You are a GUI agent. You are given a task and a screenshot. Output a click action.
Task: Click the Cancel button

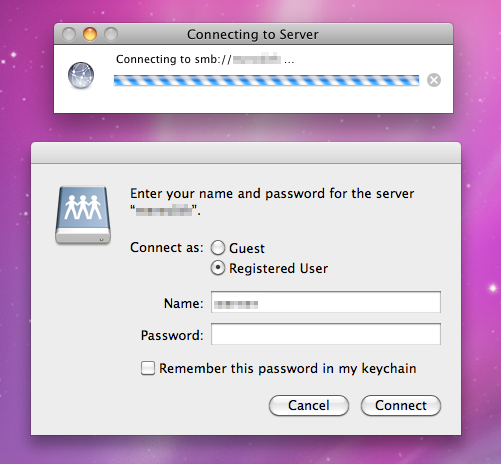pyautogui.click(x=309, y=406)
